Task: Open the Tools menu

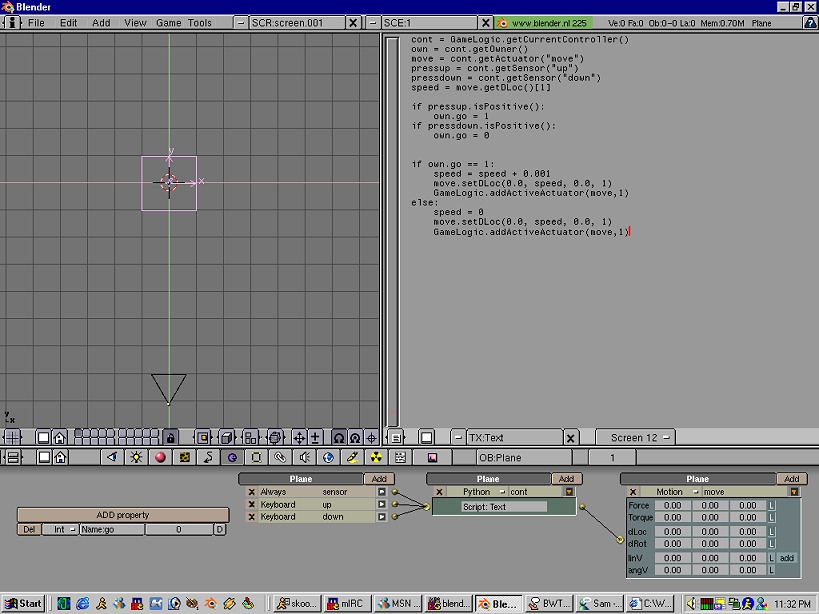Action: point(200,22)
